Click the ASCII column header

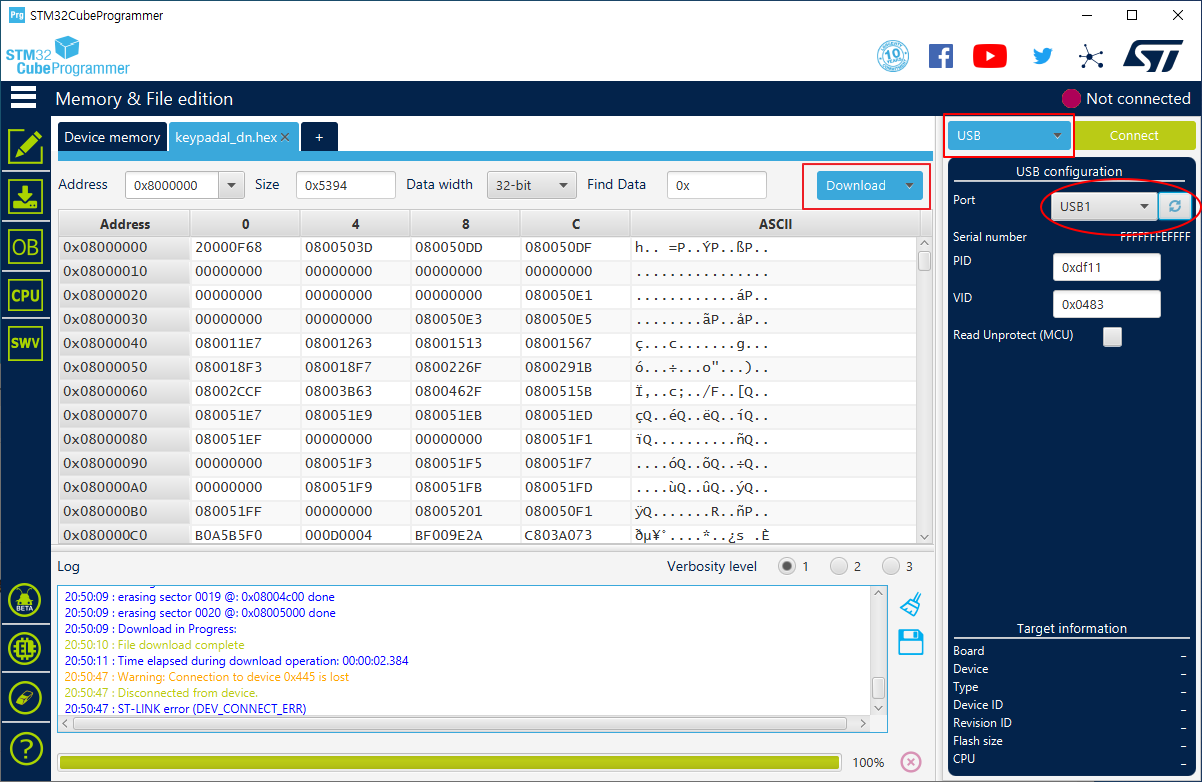[776, 224]
